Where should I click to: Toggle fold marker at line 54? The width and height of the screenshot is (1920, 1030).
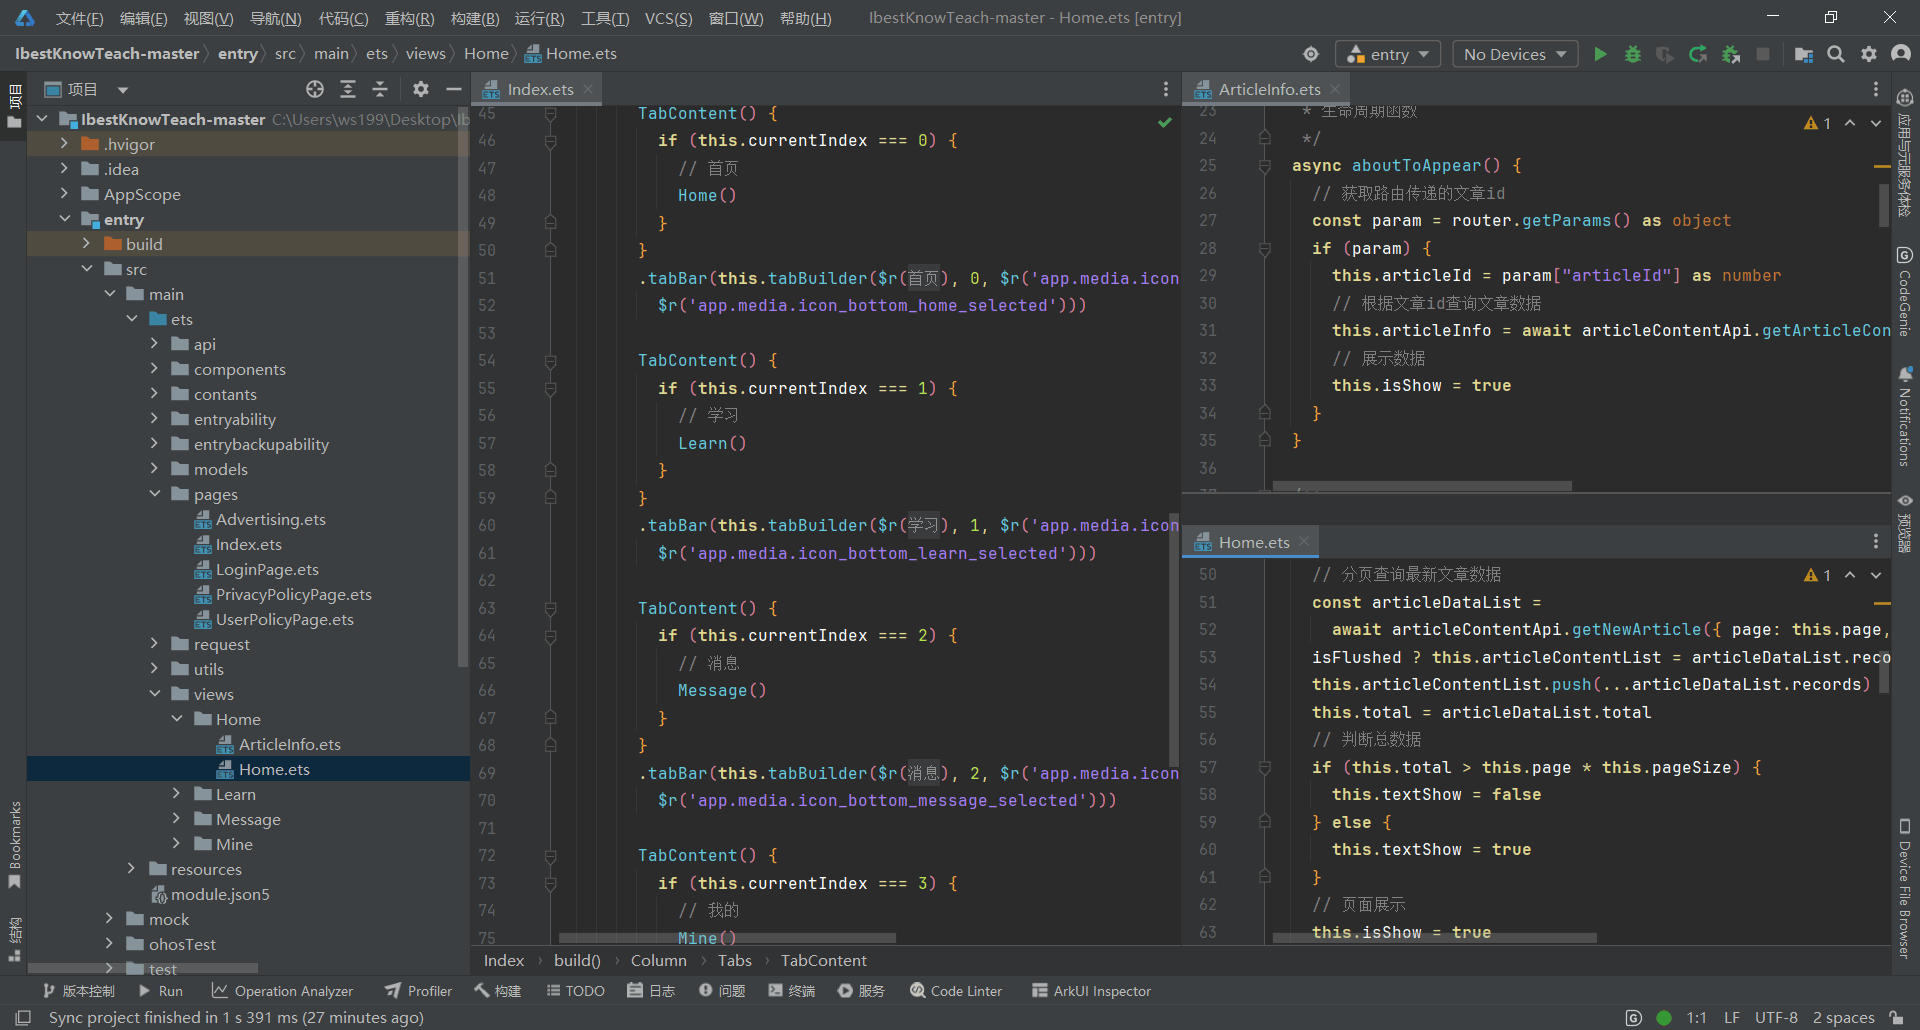[x=550, y=361]
